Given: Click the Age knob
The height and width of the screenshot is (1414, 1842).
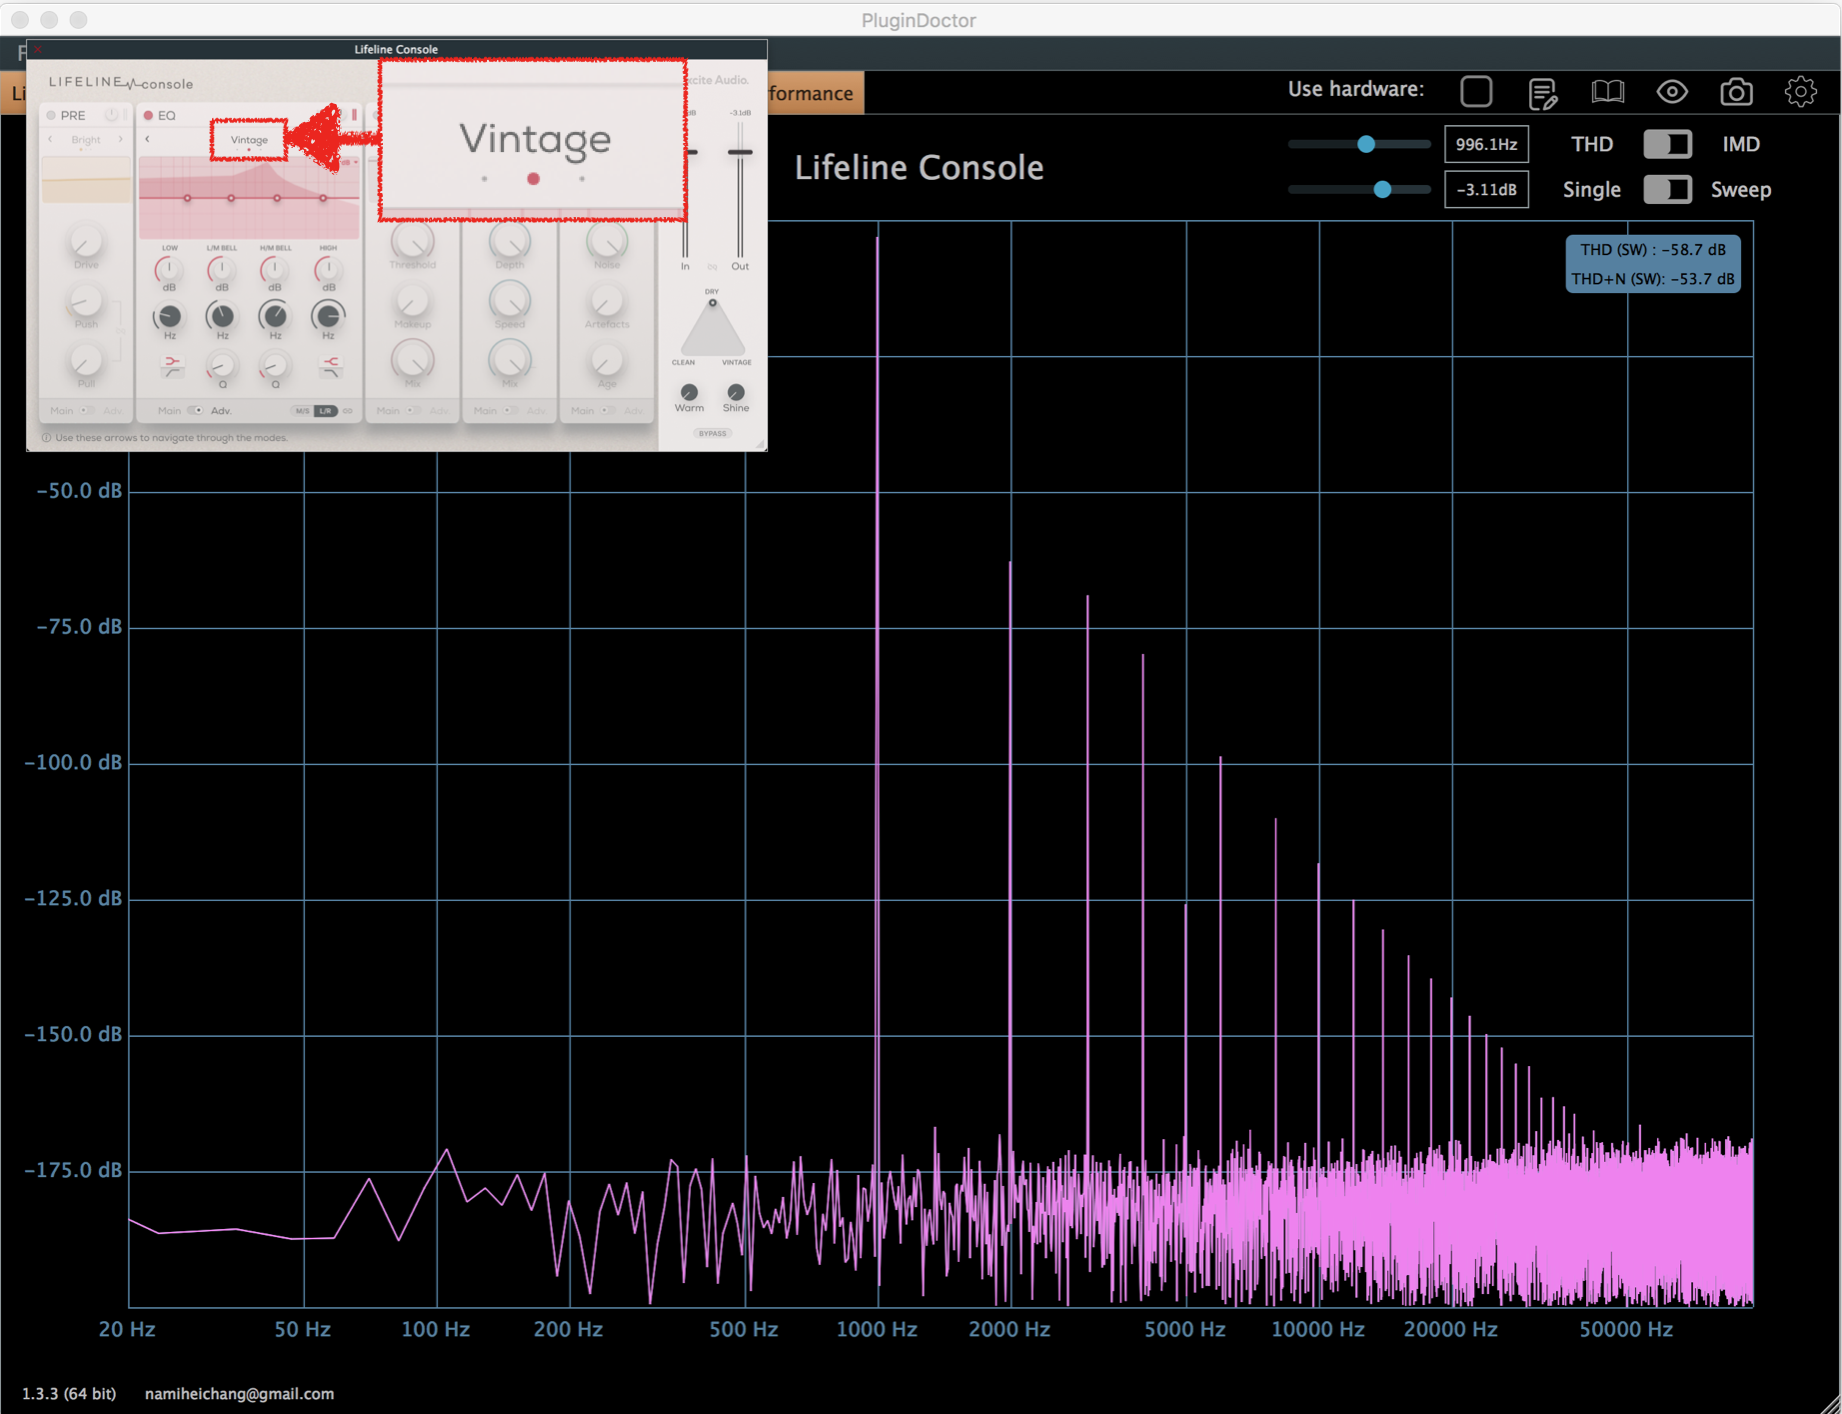Looking at the screenshot, I should tap(606, 360).
